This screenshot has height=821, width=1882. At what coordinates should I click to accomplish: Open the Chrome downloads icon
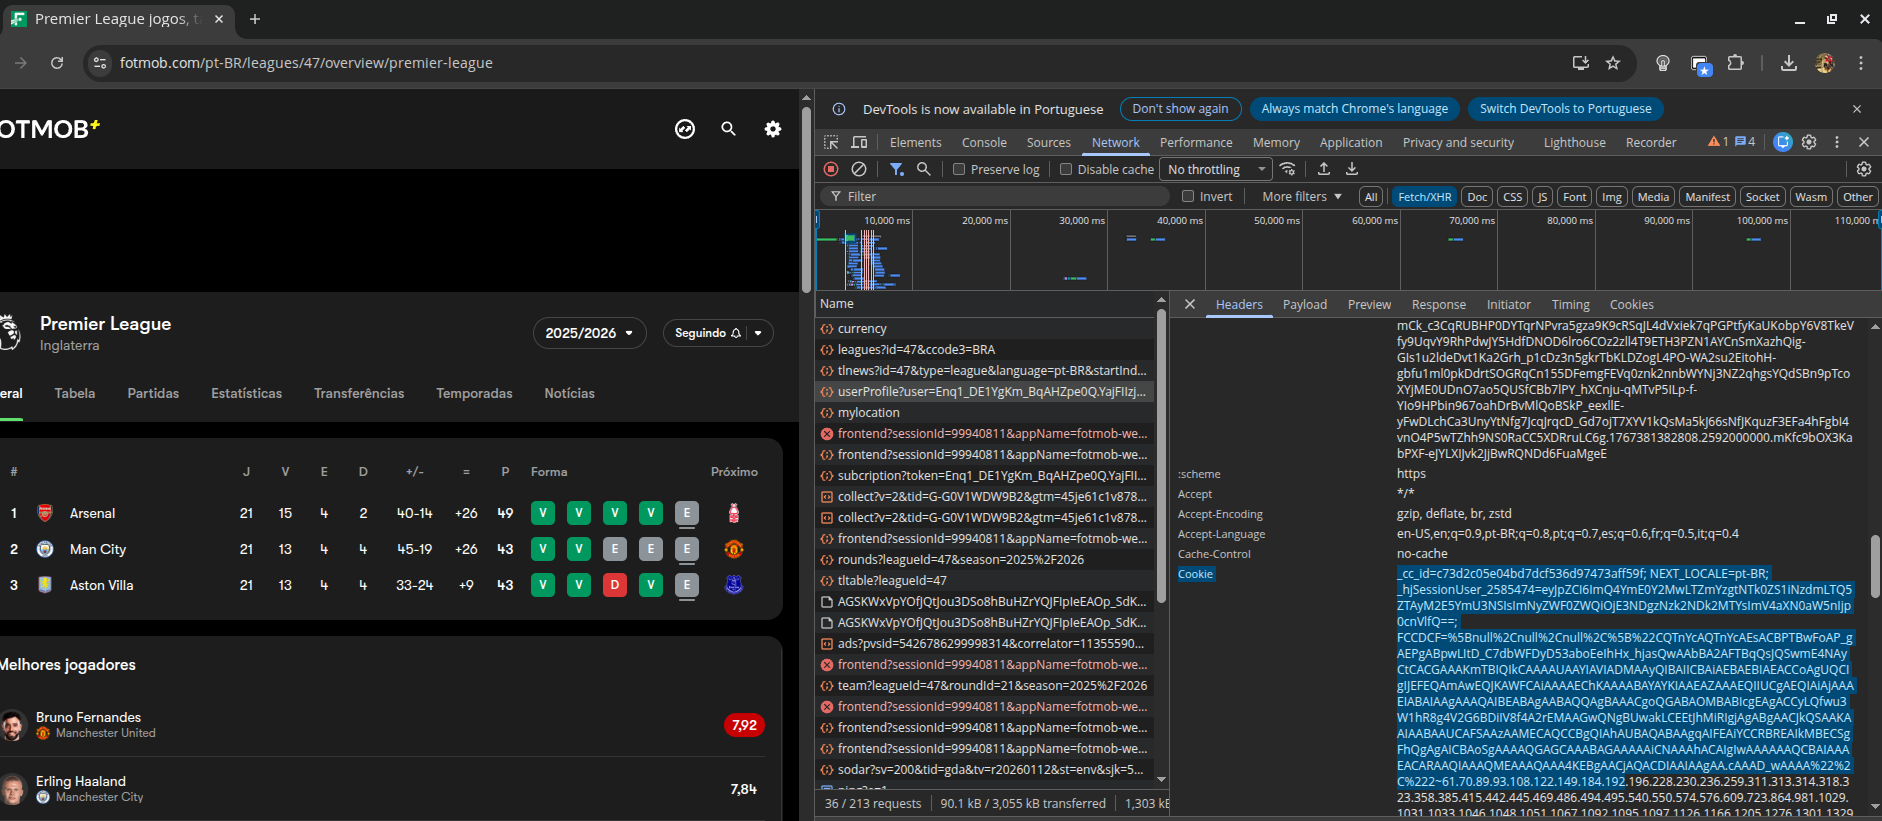coord(1789,63)
